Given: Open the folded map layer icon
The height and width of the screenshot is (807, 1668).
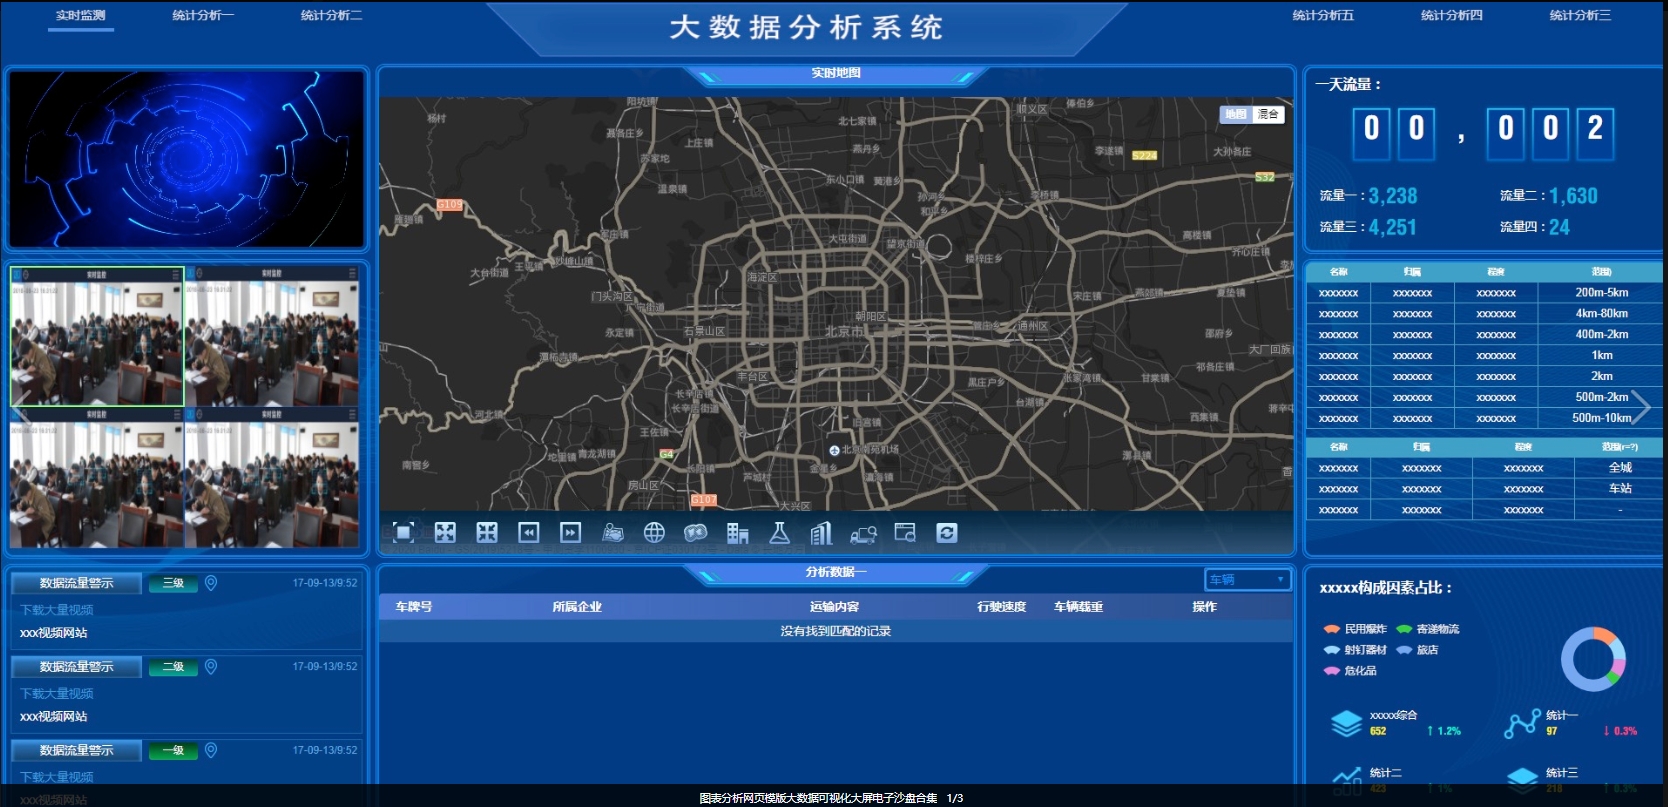Looking at the screenshot, I should pos(613,533).
